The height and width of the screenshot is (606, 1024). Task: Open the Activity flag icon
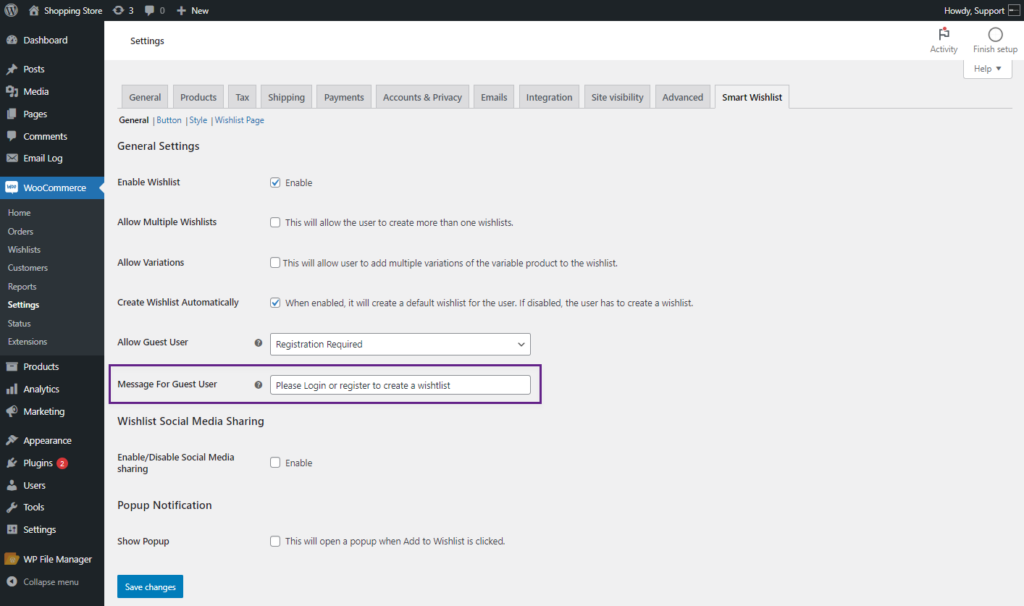[x=944, y=34]
